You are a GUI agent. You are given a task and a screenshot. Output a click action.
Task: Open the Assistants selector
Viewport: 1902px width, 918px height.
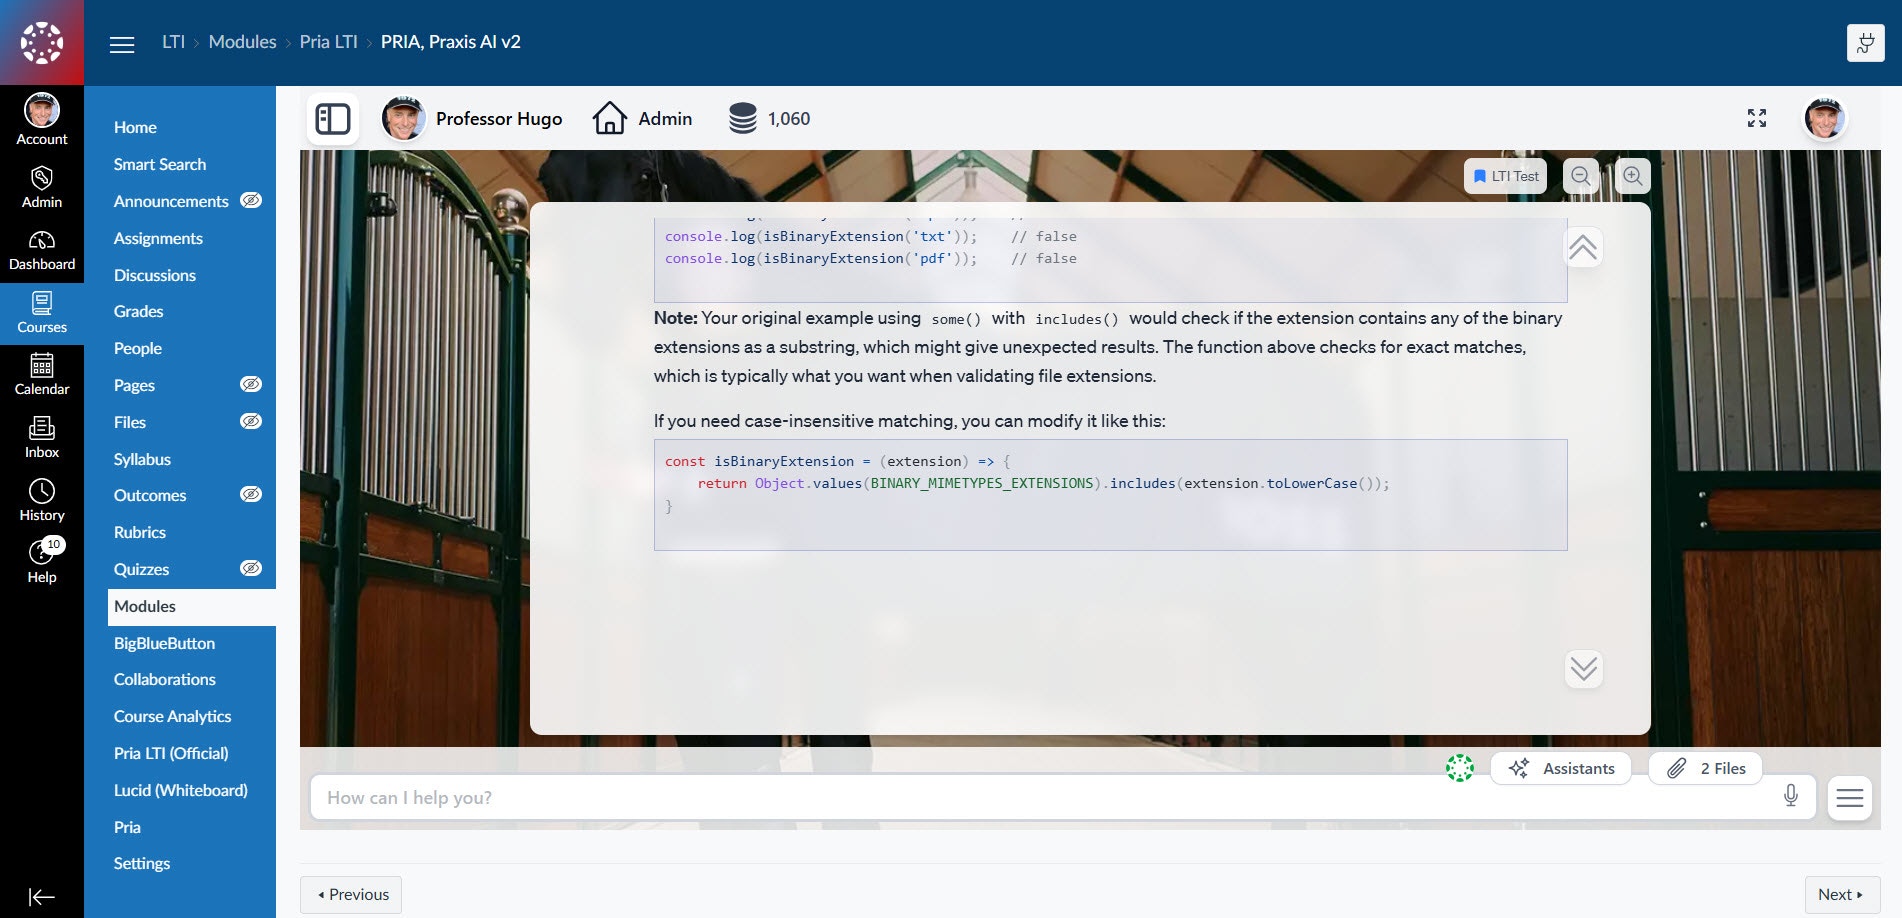(x=1561, y=768)
